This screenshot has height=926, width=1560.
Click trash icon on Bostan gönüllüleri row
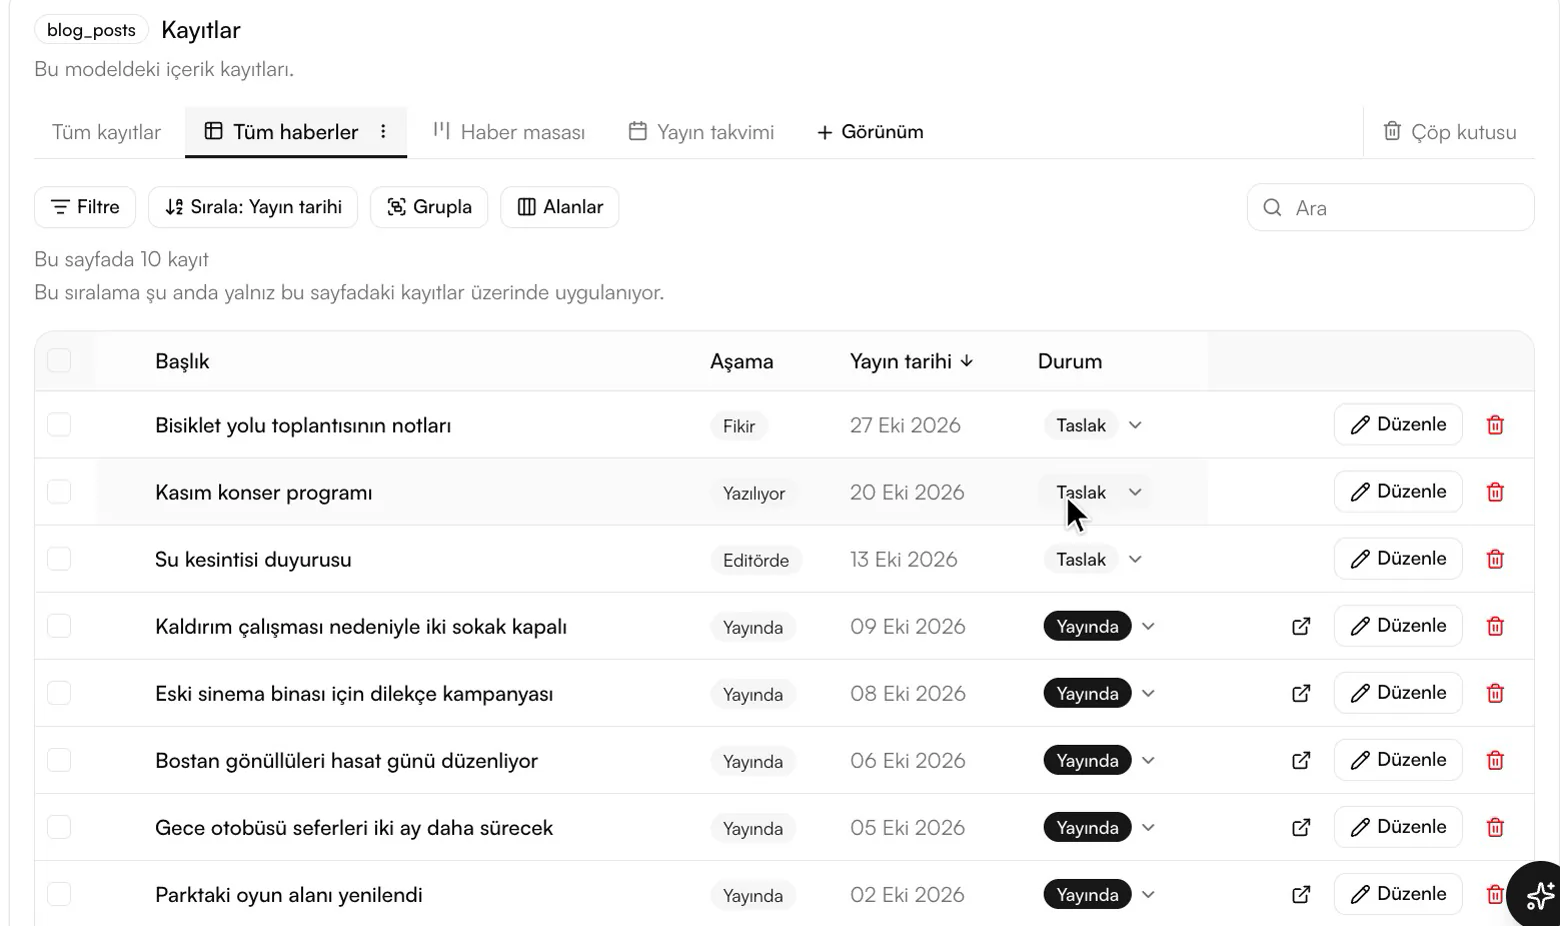[1495, 760]
